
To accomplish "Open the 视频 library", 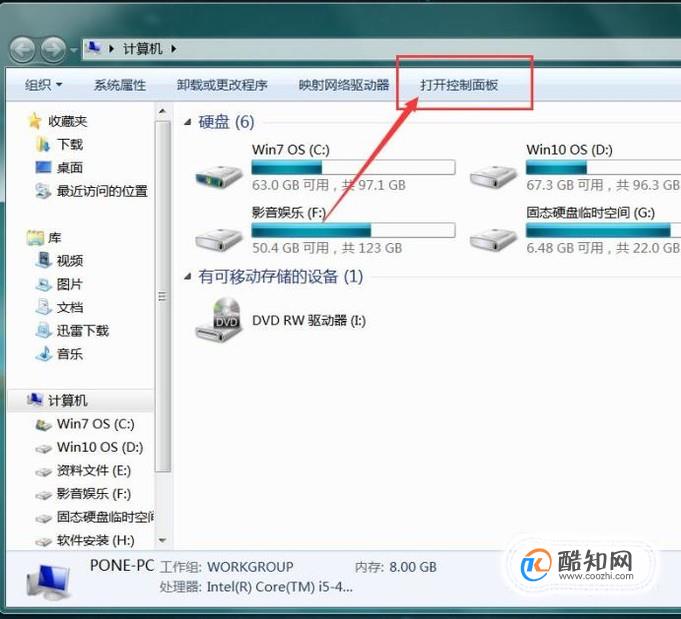I will click(x=69, y=261).
